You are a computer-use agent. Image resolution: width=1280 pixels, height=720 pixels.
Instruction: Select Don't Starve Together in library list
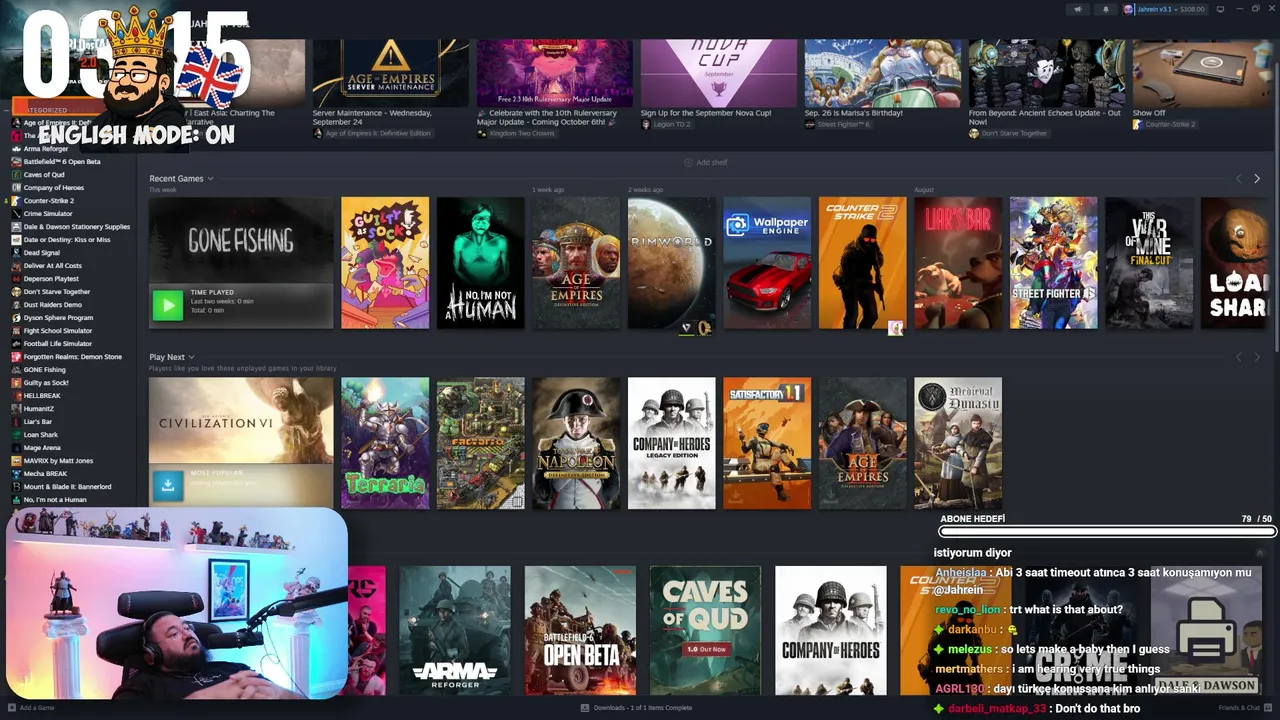56,292
